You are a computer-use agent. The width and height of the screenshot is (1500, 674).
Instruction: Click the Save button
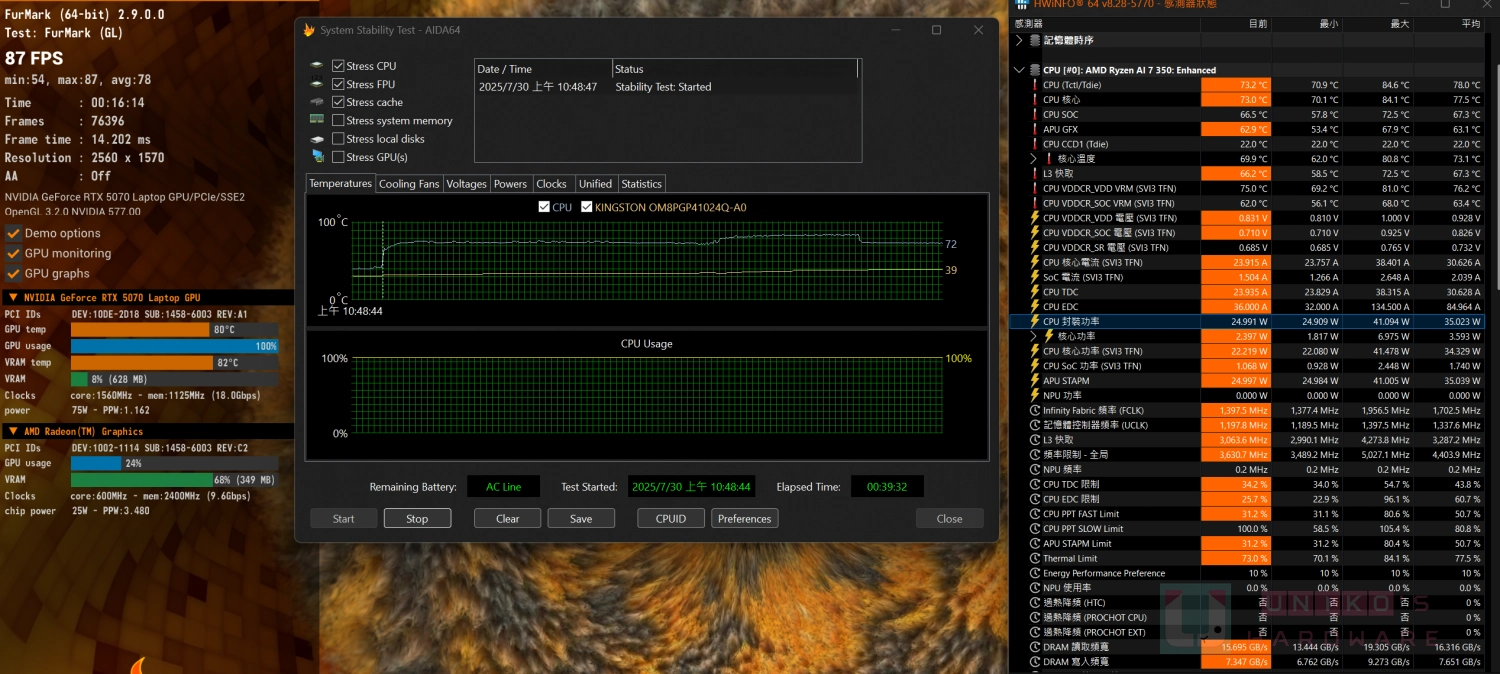pos(581,518)
